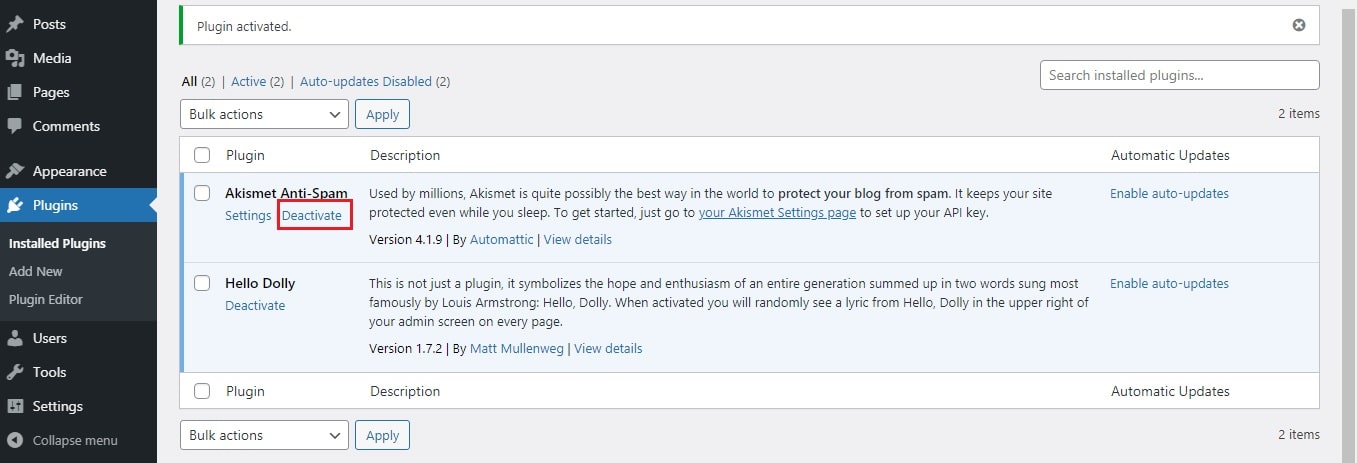Viewport: 1357px width, 463px height.
Task: Click the Users icon in sidebar
Action: [15, 338]
